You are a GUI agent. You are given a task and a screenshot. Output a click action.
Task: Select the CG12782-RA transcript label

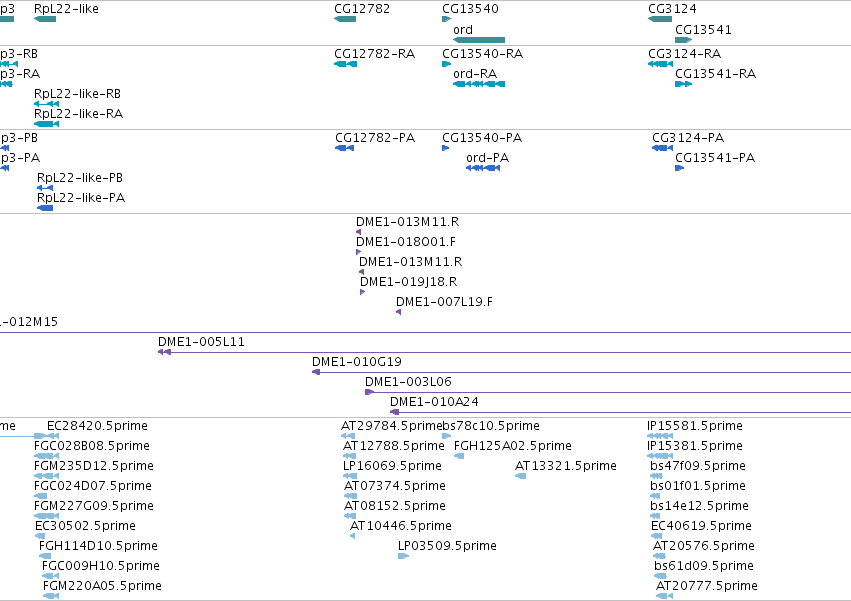(374, 53)
